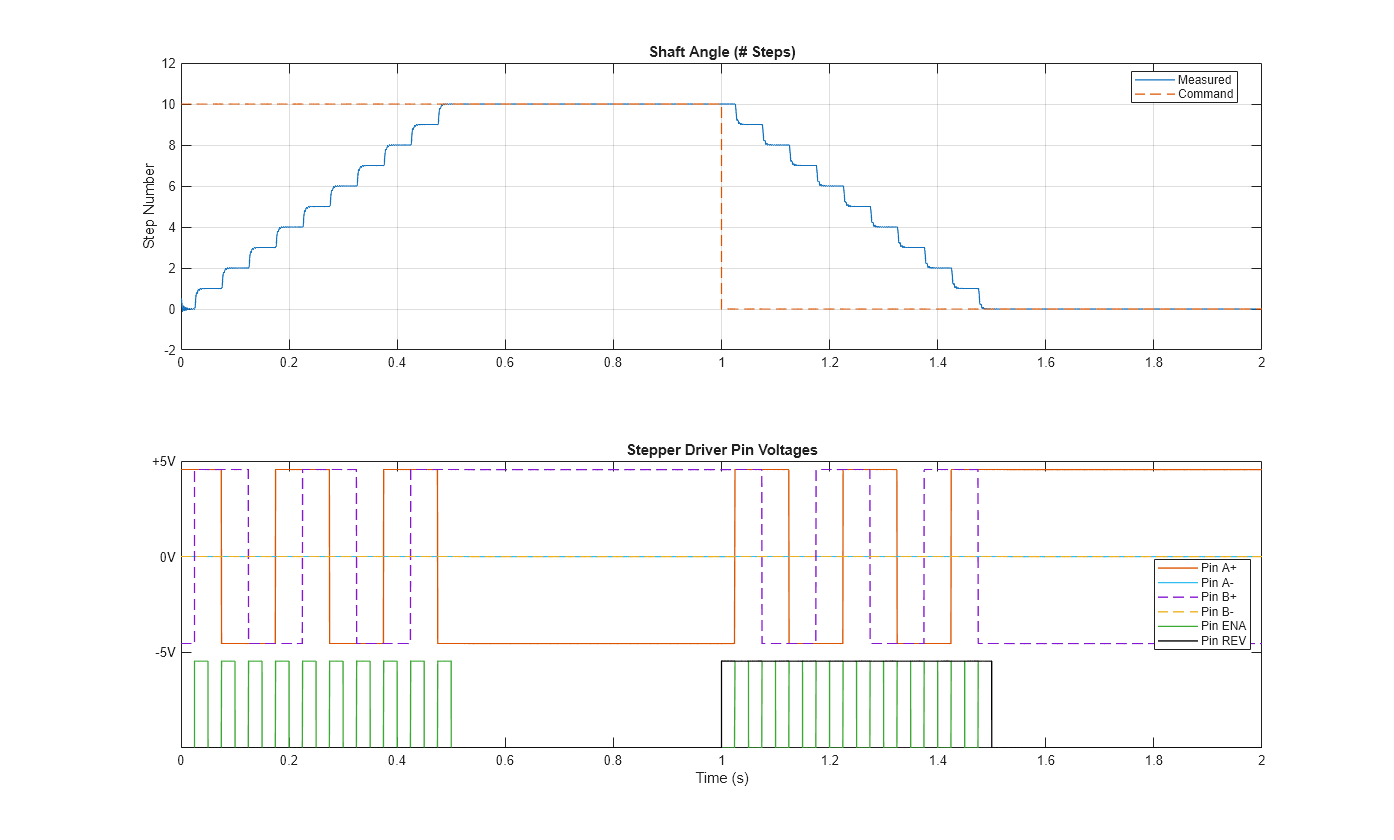Select x-axis tick "0.6" under Shaft Angle plot
This screenshot has height=840, width=1394.
(x=505, y=363)
